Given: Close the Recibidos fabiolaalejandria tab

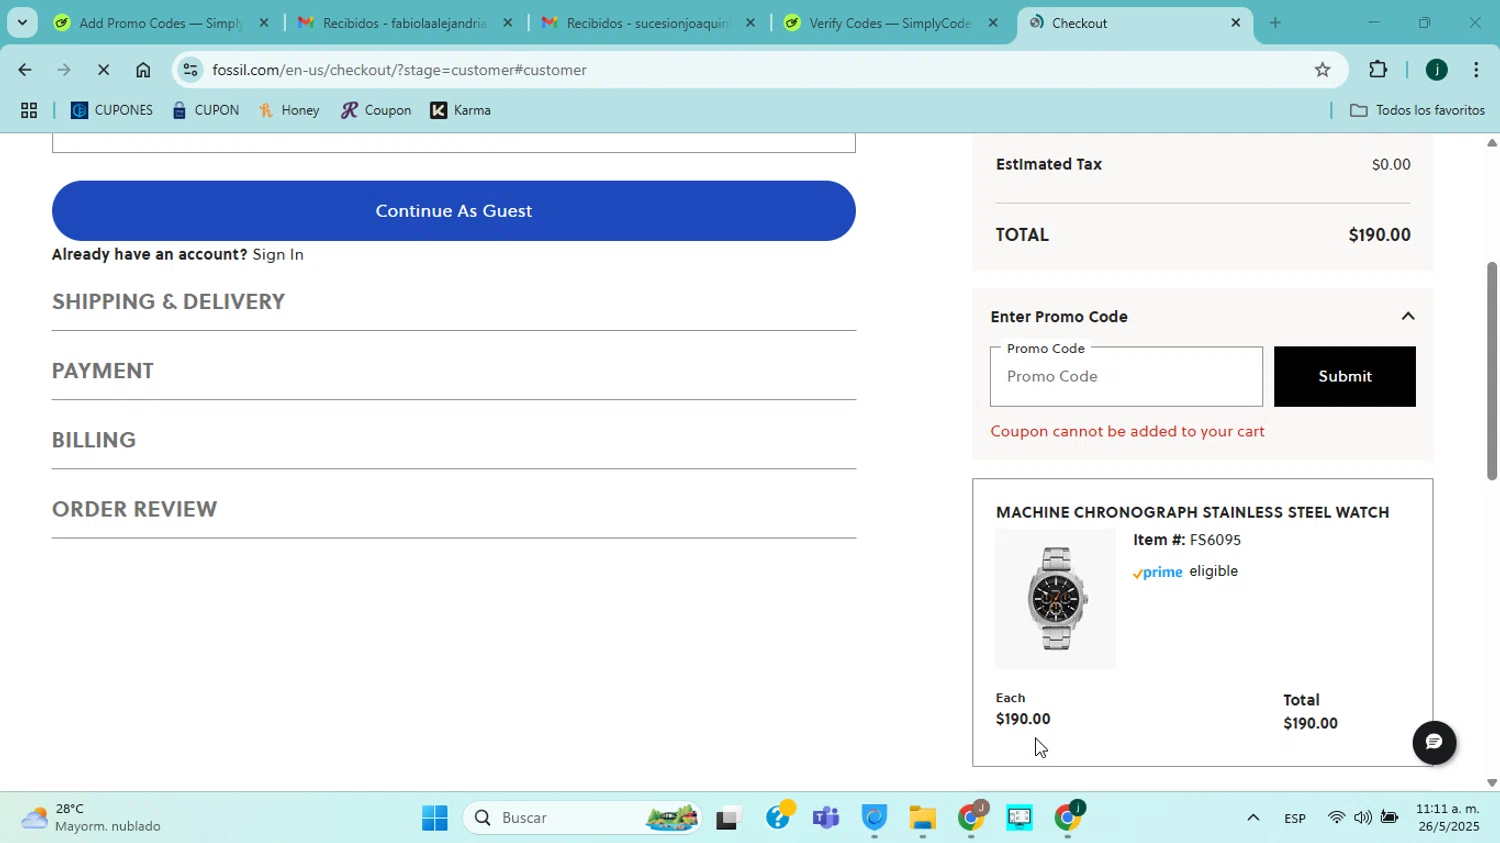Looking at the screenshot, I should (508, 22).
